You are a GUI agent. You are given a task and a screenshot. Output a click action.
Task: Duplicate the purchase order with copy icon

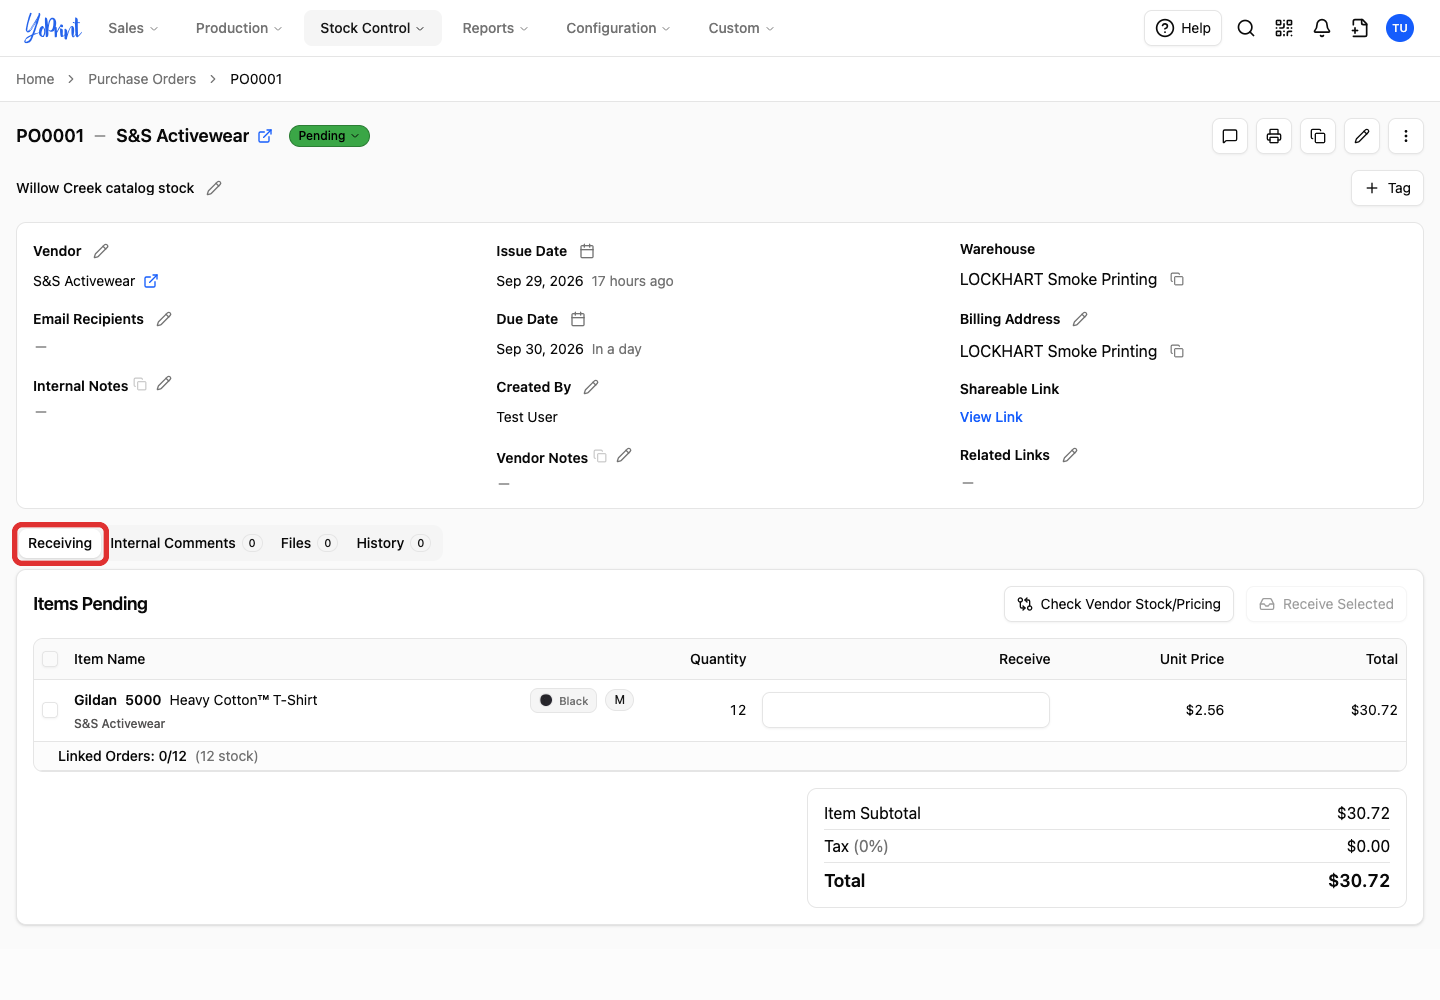(1318, 136)
